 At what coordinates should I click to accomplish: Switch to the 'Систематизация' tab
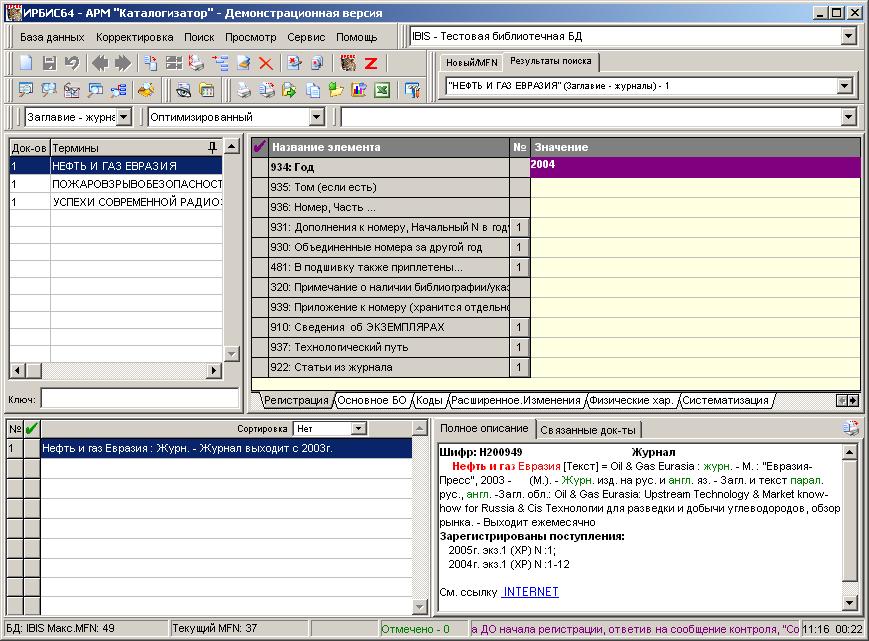(x=725, y=400)
